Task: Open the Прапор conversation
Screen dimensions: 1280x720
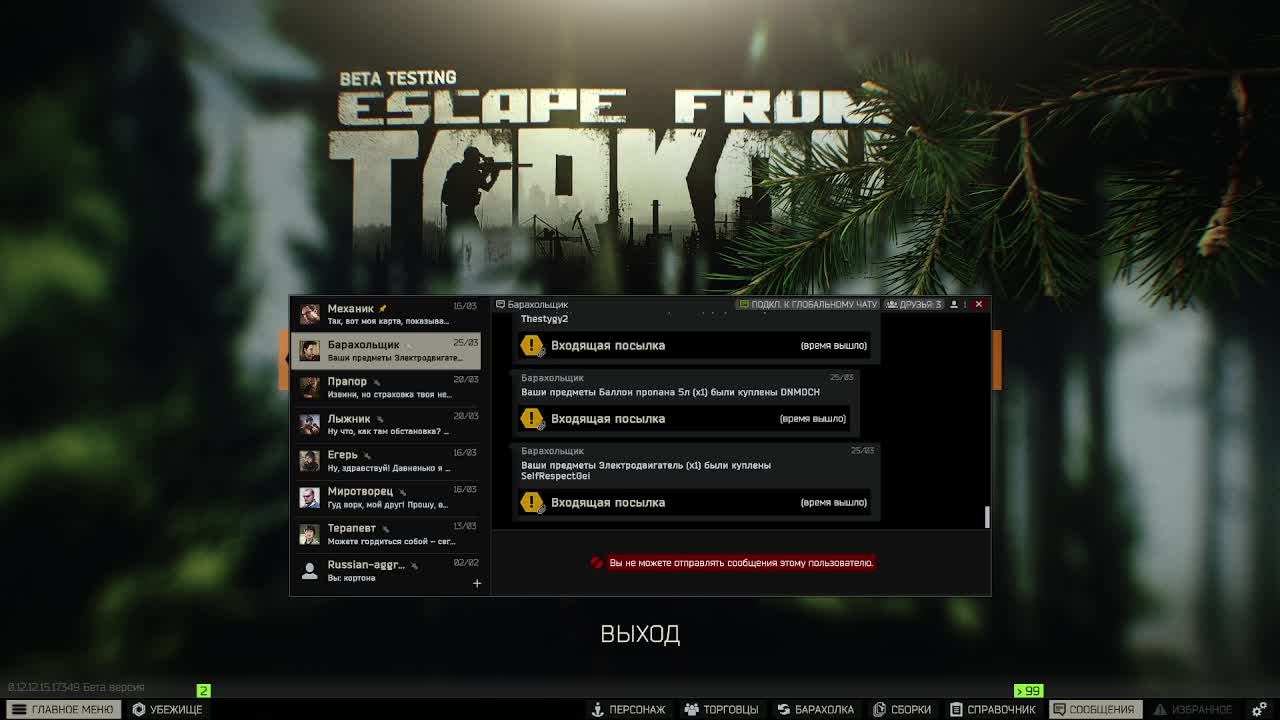Action: 385,387
